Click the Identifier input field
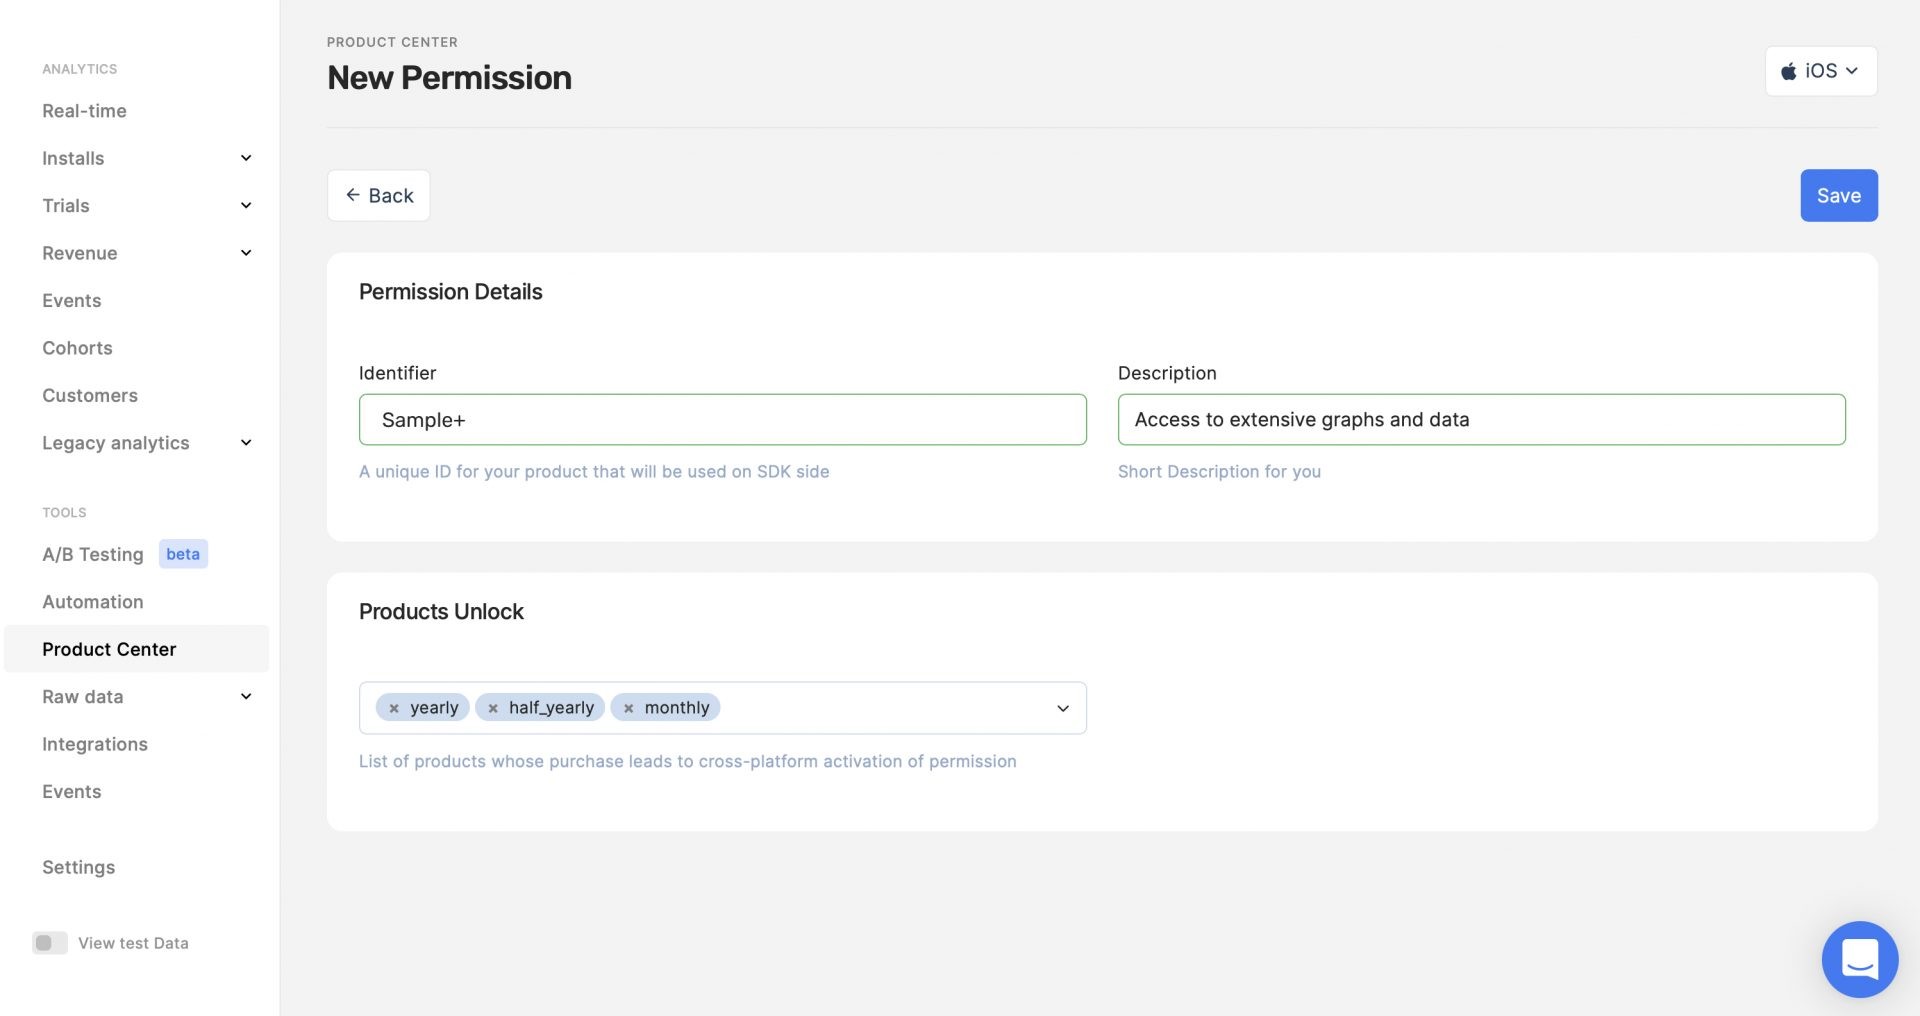1920x1016 pixels. [722, 419]
